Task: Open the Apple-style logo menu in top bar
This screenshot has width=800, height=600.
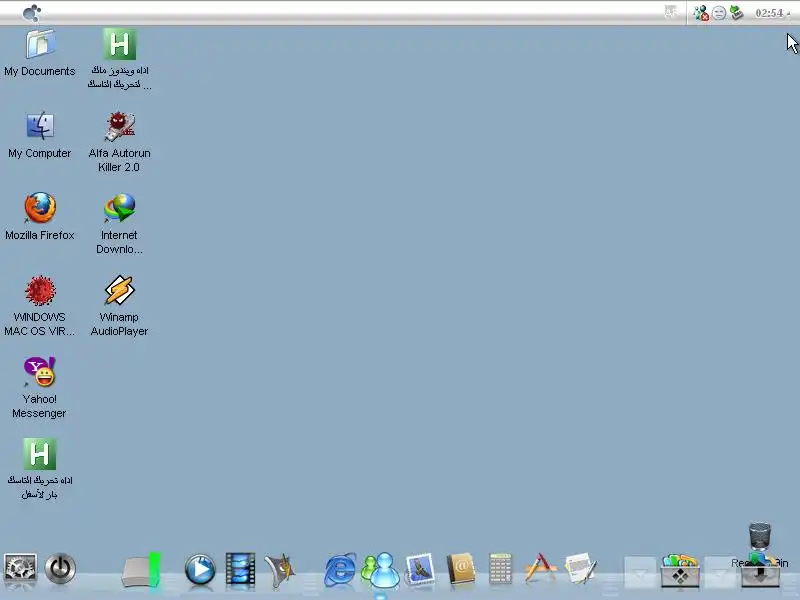Action: [x=32, y=12]
